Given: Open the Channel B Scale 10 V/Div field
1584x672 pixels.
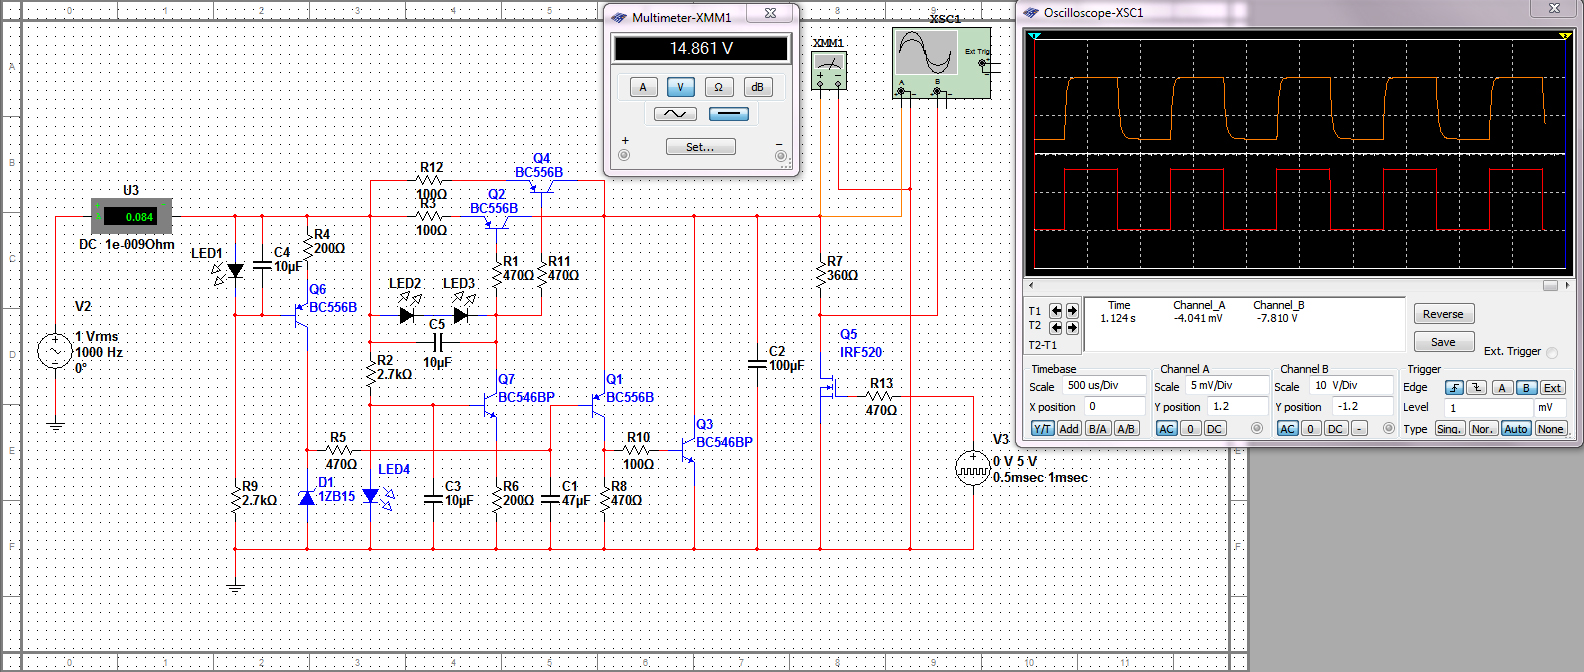Looking at the screenshot, I should click(x=1350, y=386).
